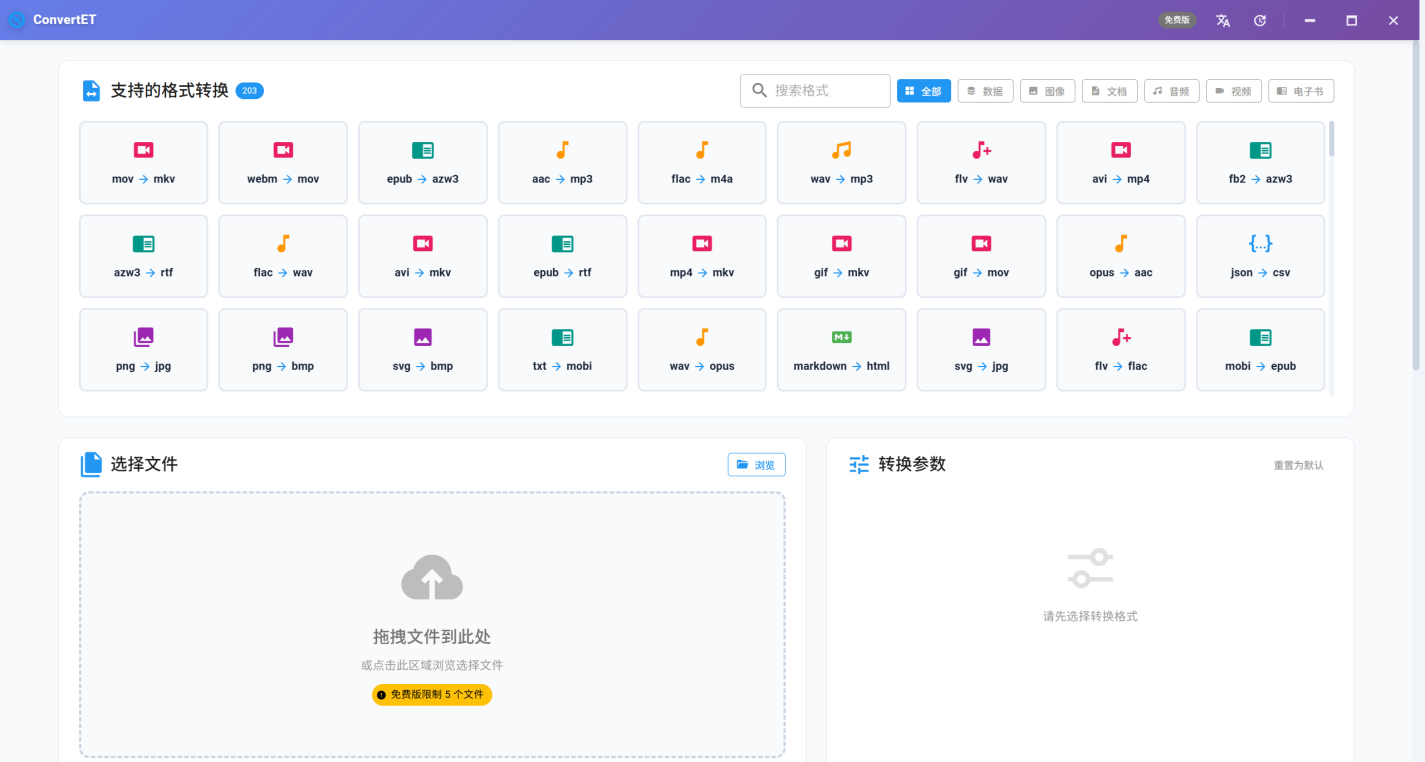This screenshot has width=1425, height=762.
Task: Click the 免费版 badge in the title bar
Action: coord(1177,20)
